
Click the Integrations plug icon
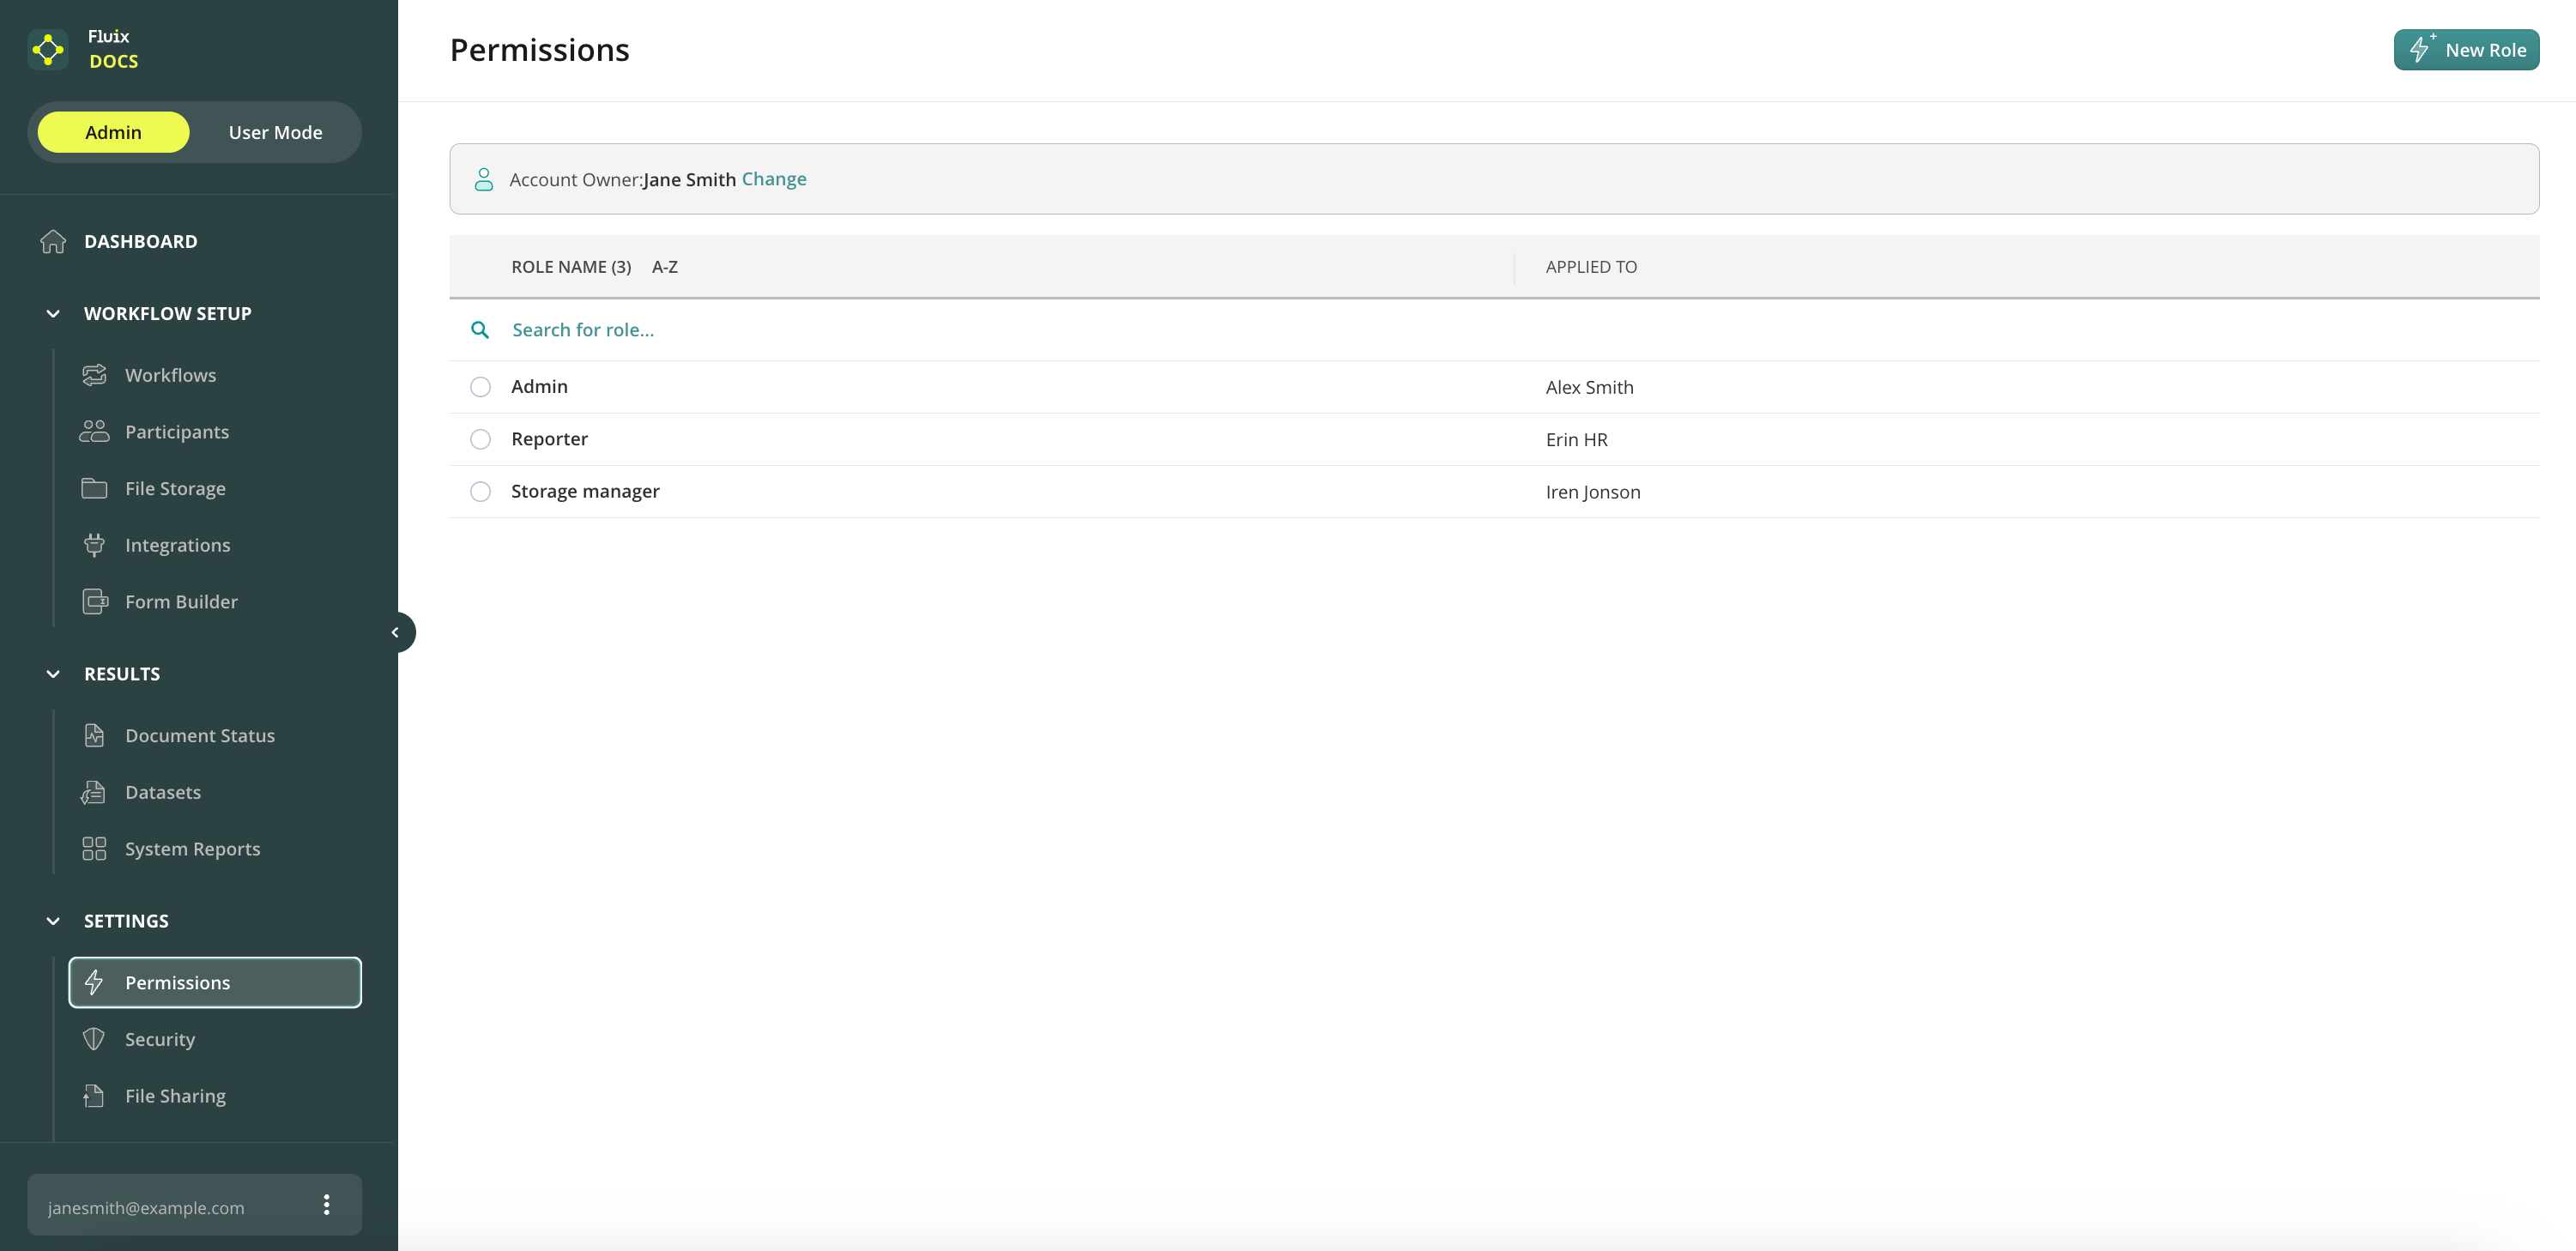tap(94, 545)
